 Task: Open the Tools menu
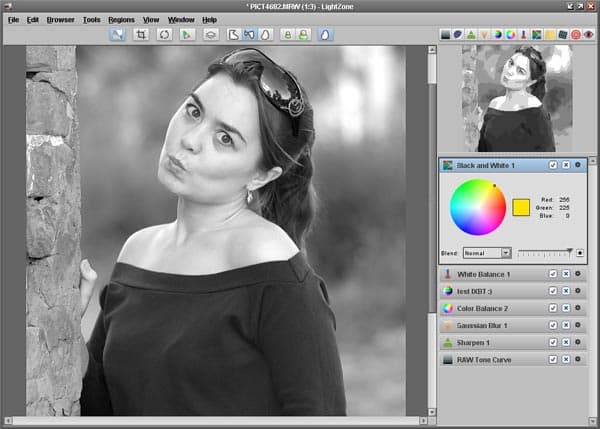[x=91, y=20]
